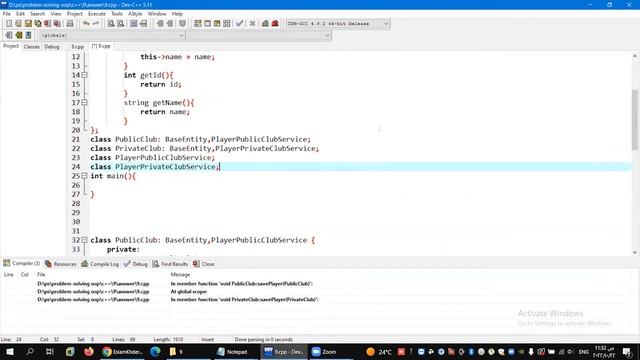Click the editor vertical scrollbar thumb
The height and width of the screenshot is (360, 640).
click(x=635, y=119)
